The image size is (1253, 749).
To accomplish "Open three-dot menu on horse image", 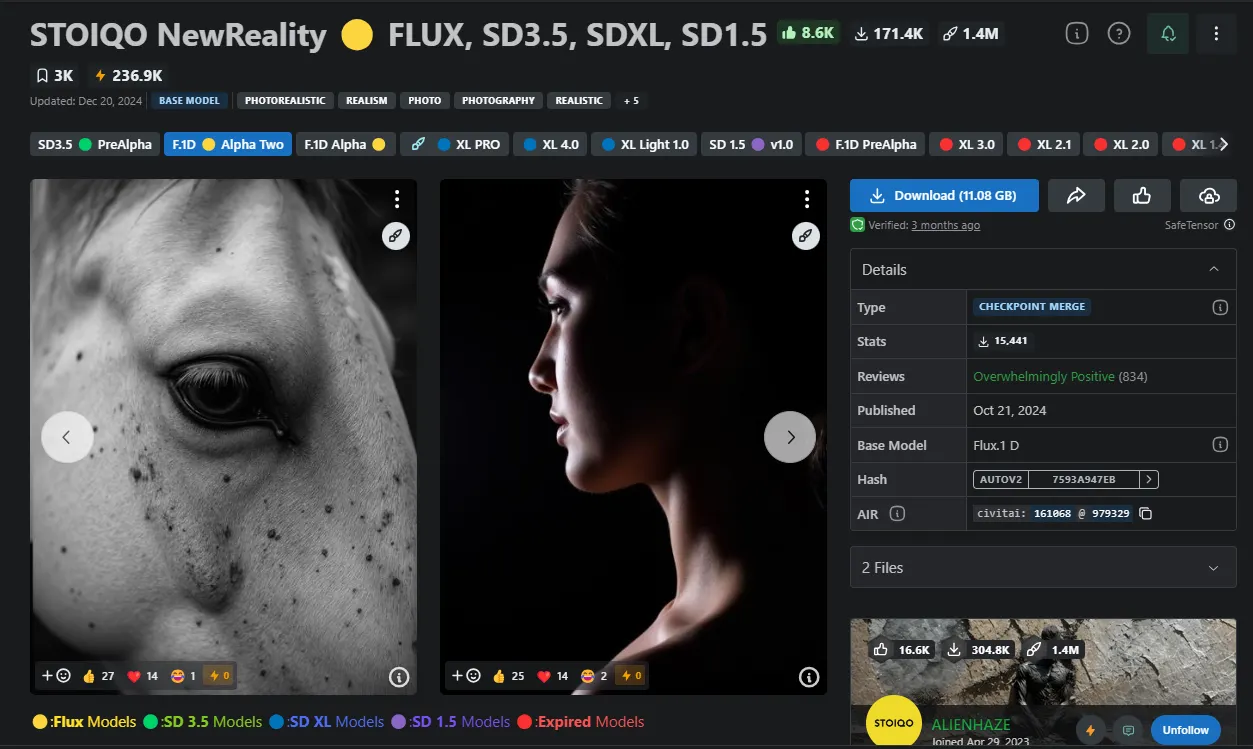I will point(397,199).
